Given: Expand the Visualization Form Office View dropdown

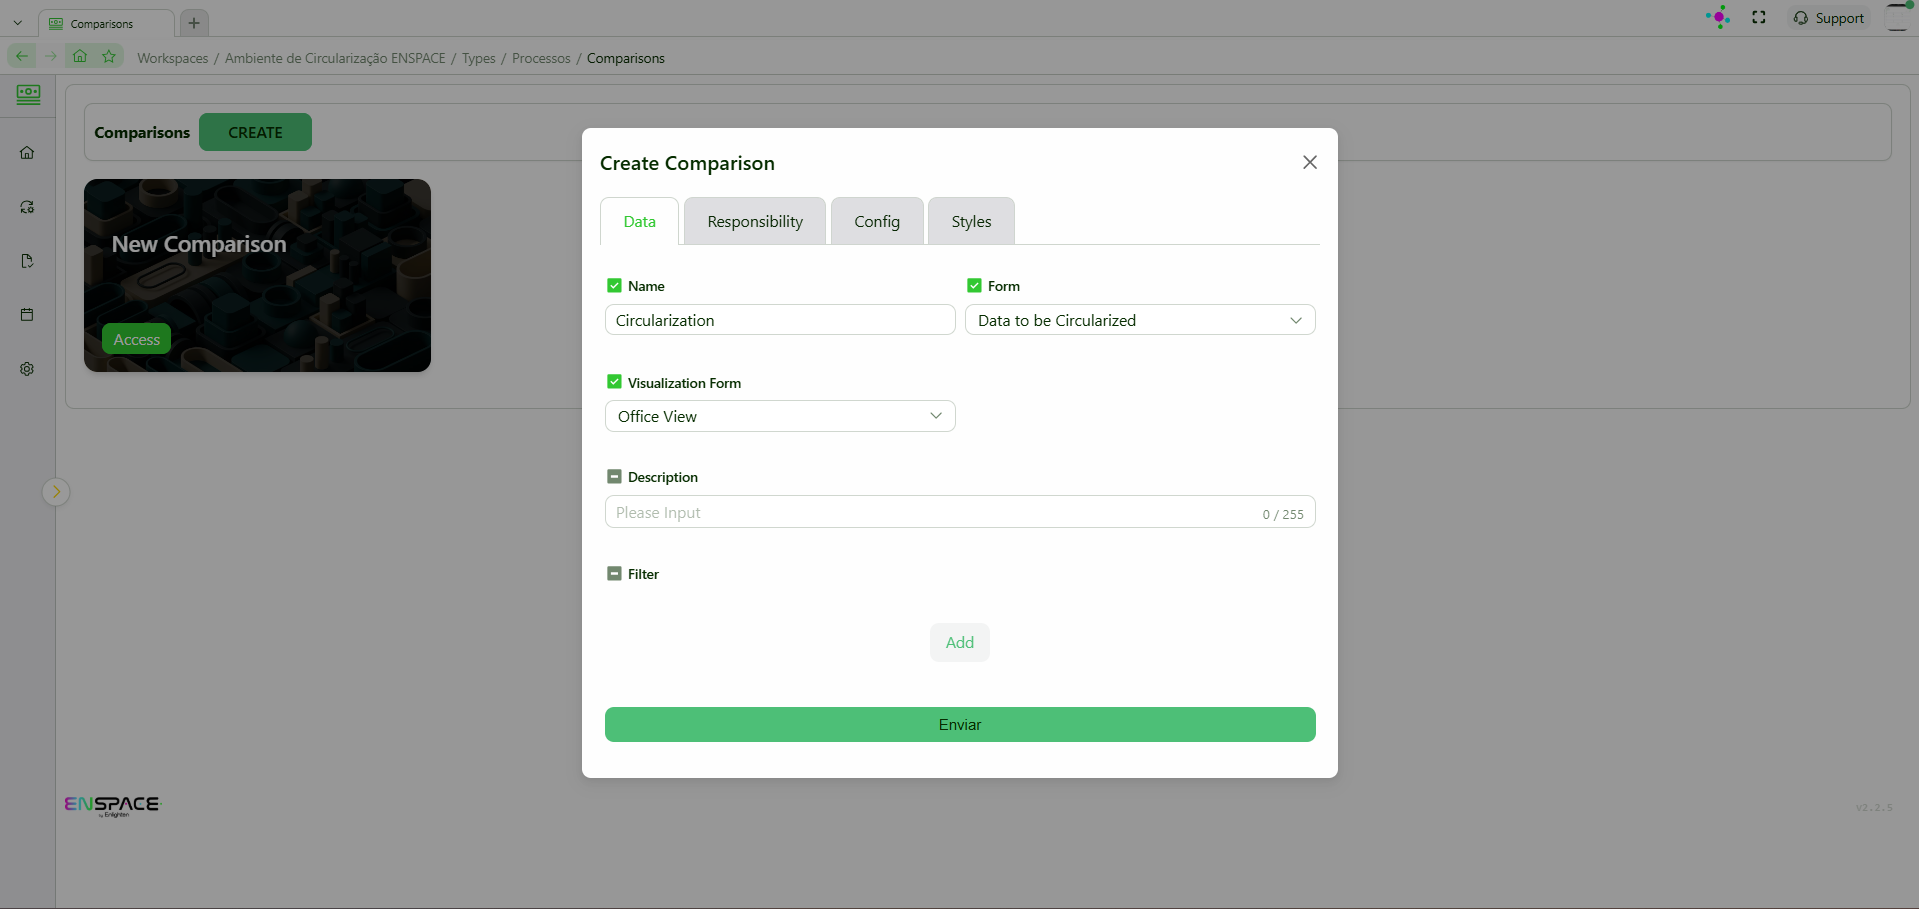Looking at the screenshot, I should [x=780, y=416].
